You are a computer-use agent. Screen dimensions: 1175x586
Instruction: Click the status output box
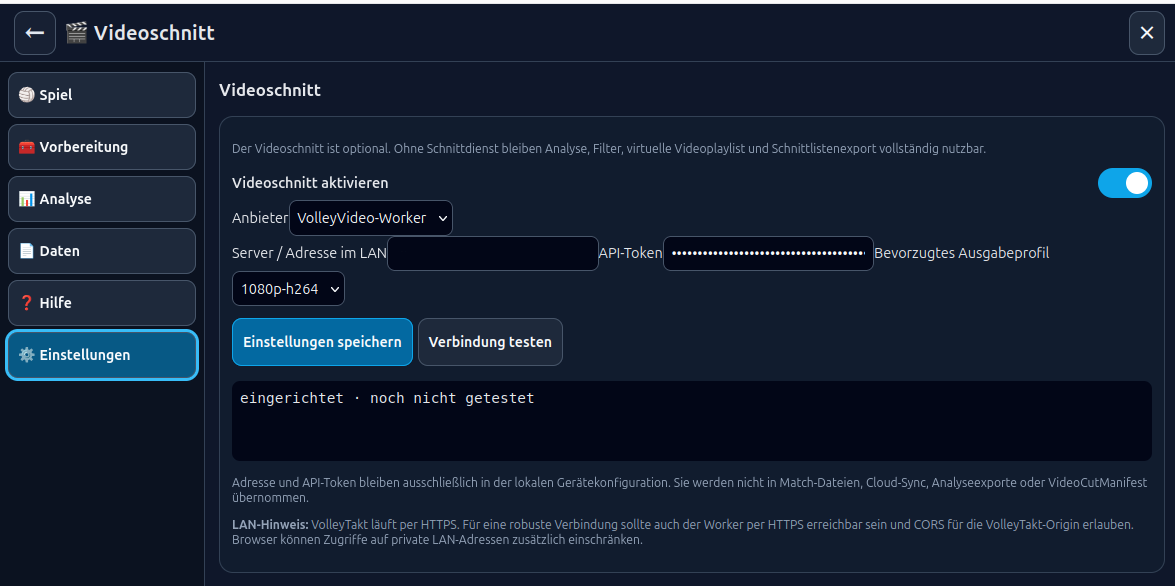(692, 420)
